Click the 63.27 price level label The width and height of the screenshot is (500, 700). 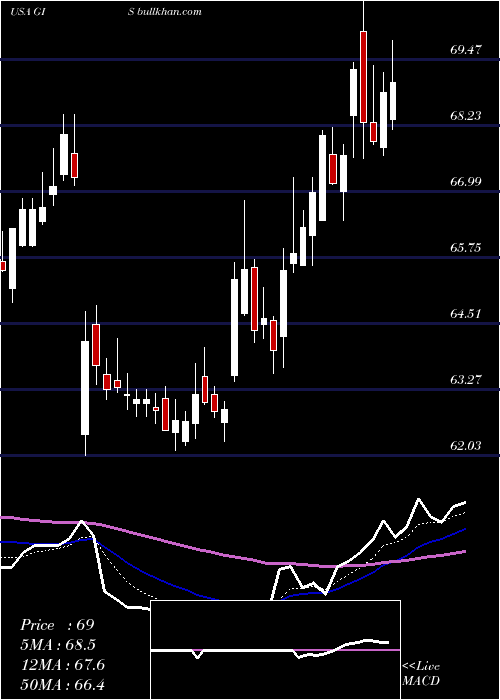point(466,380)
